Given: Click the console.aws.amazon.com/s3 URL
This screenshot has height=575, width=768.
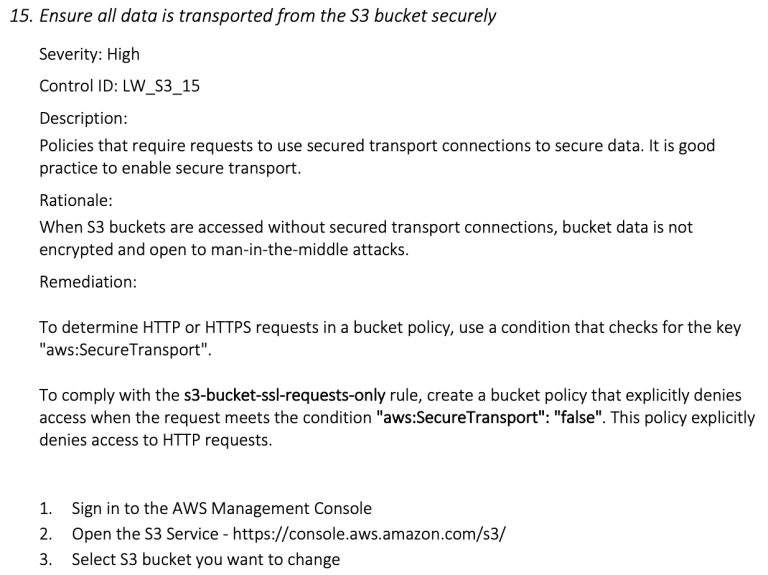Looking at the screenshot, I should point(369,534).
